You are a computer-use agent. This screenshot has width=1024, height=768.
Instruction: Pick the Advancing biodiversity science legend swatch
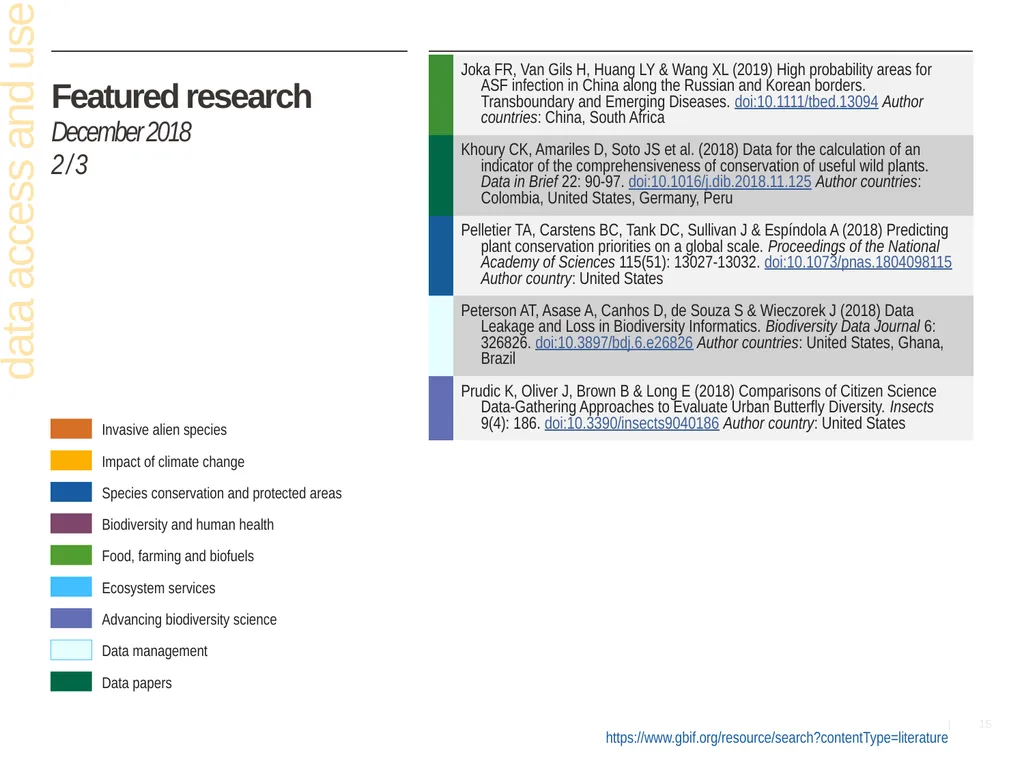click(x=71, y=618)
